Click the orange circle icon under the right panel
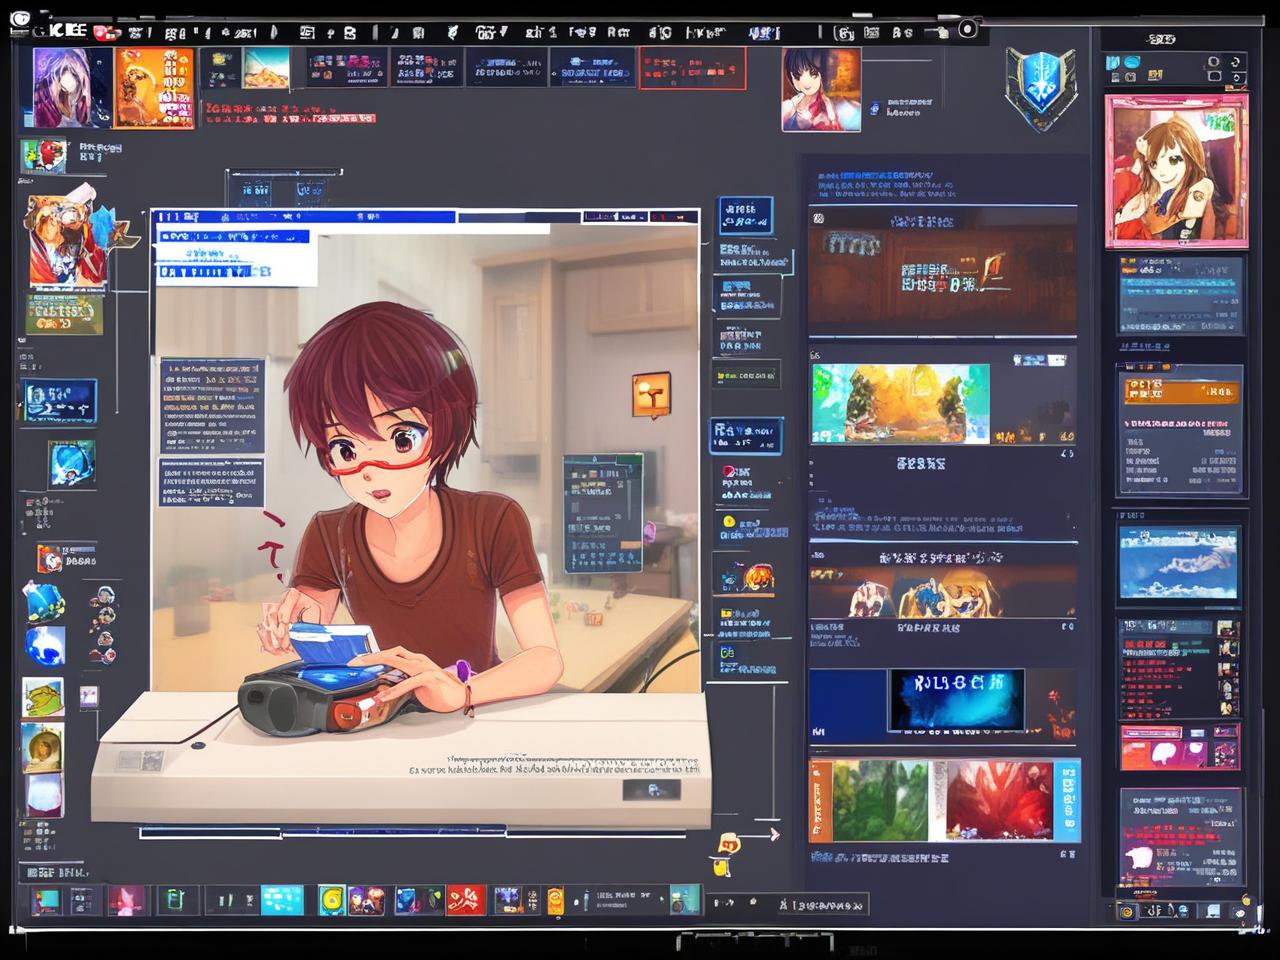Image resolution: width=1280 pixels, height=960 pixels. (x=1127, y=911)
